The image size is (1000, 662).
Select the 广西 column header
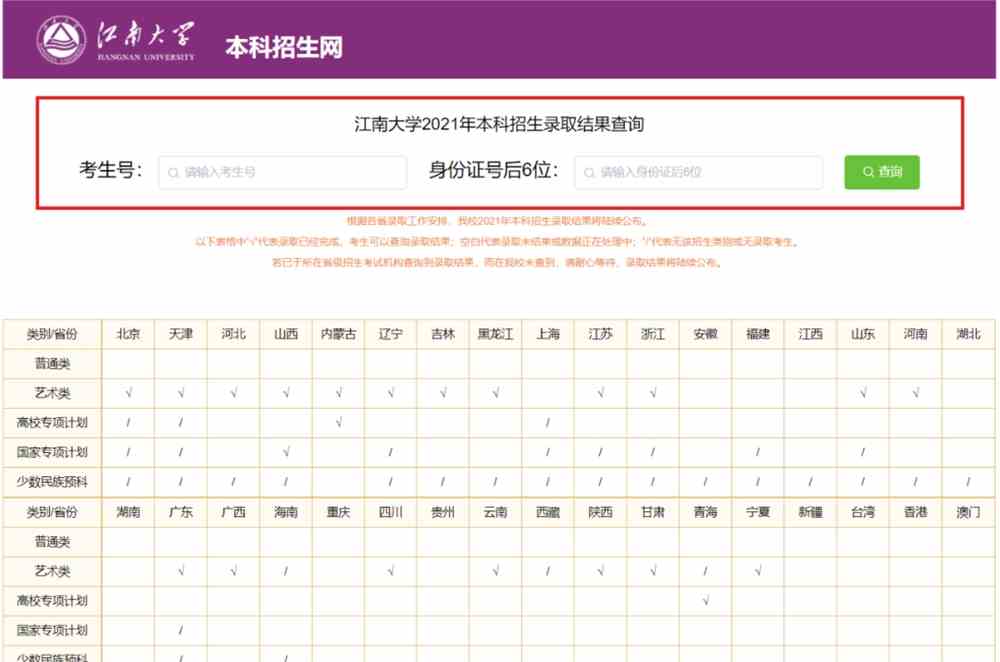(233, 511)
